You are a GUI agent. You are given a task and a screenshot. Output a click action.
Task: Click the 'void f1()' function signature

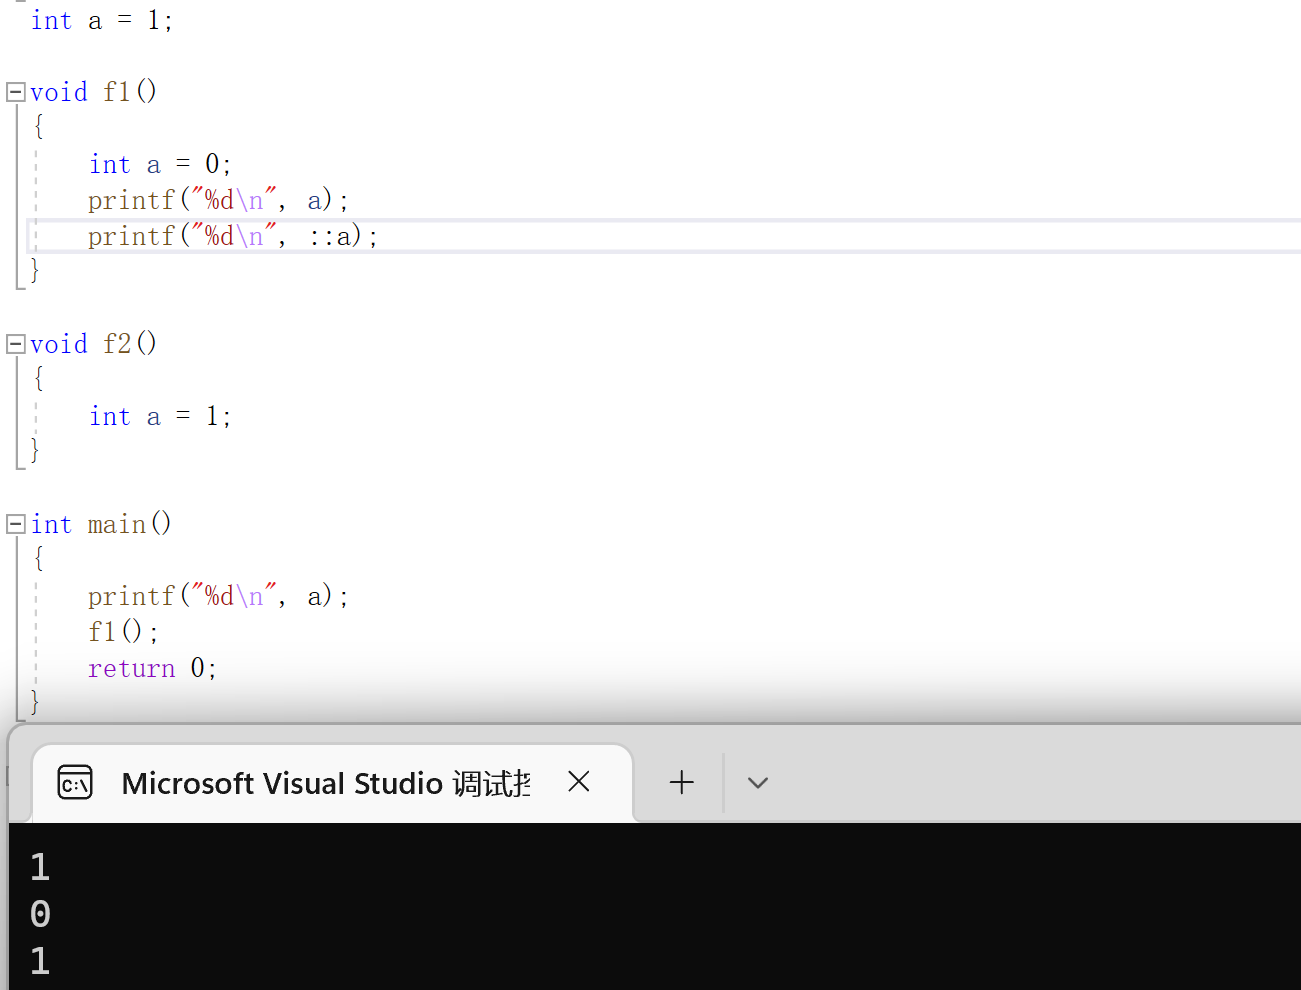[x=93, y=92]
